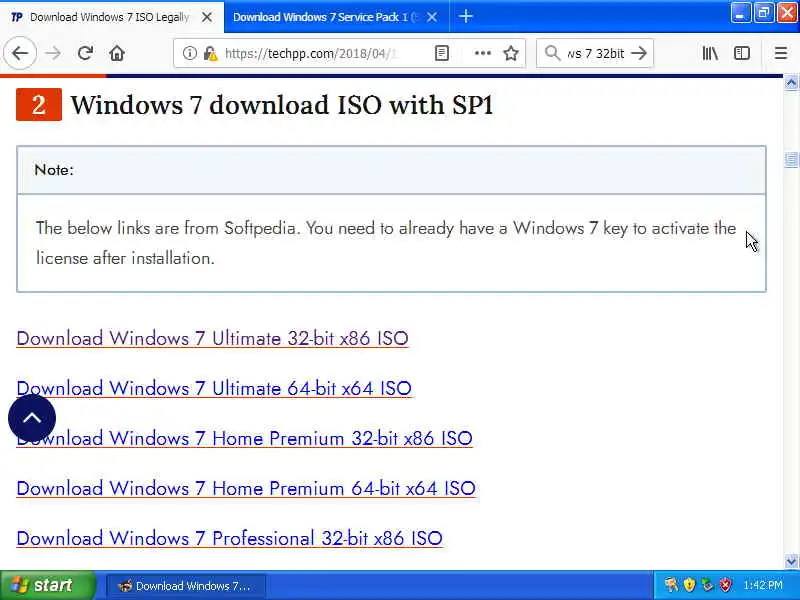Click the scrollbar up arrow

coord(791,83)
